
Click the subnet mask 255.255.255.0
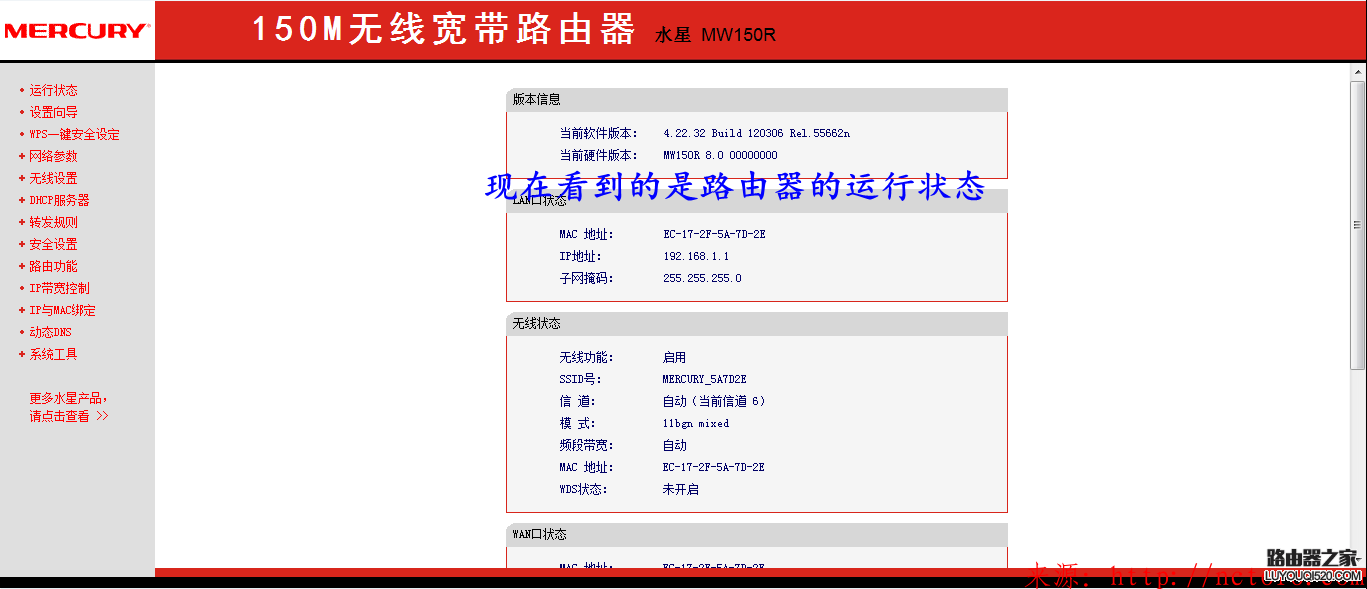coord(702,278)
